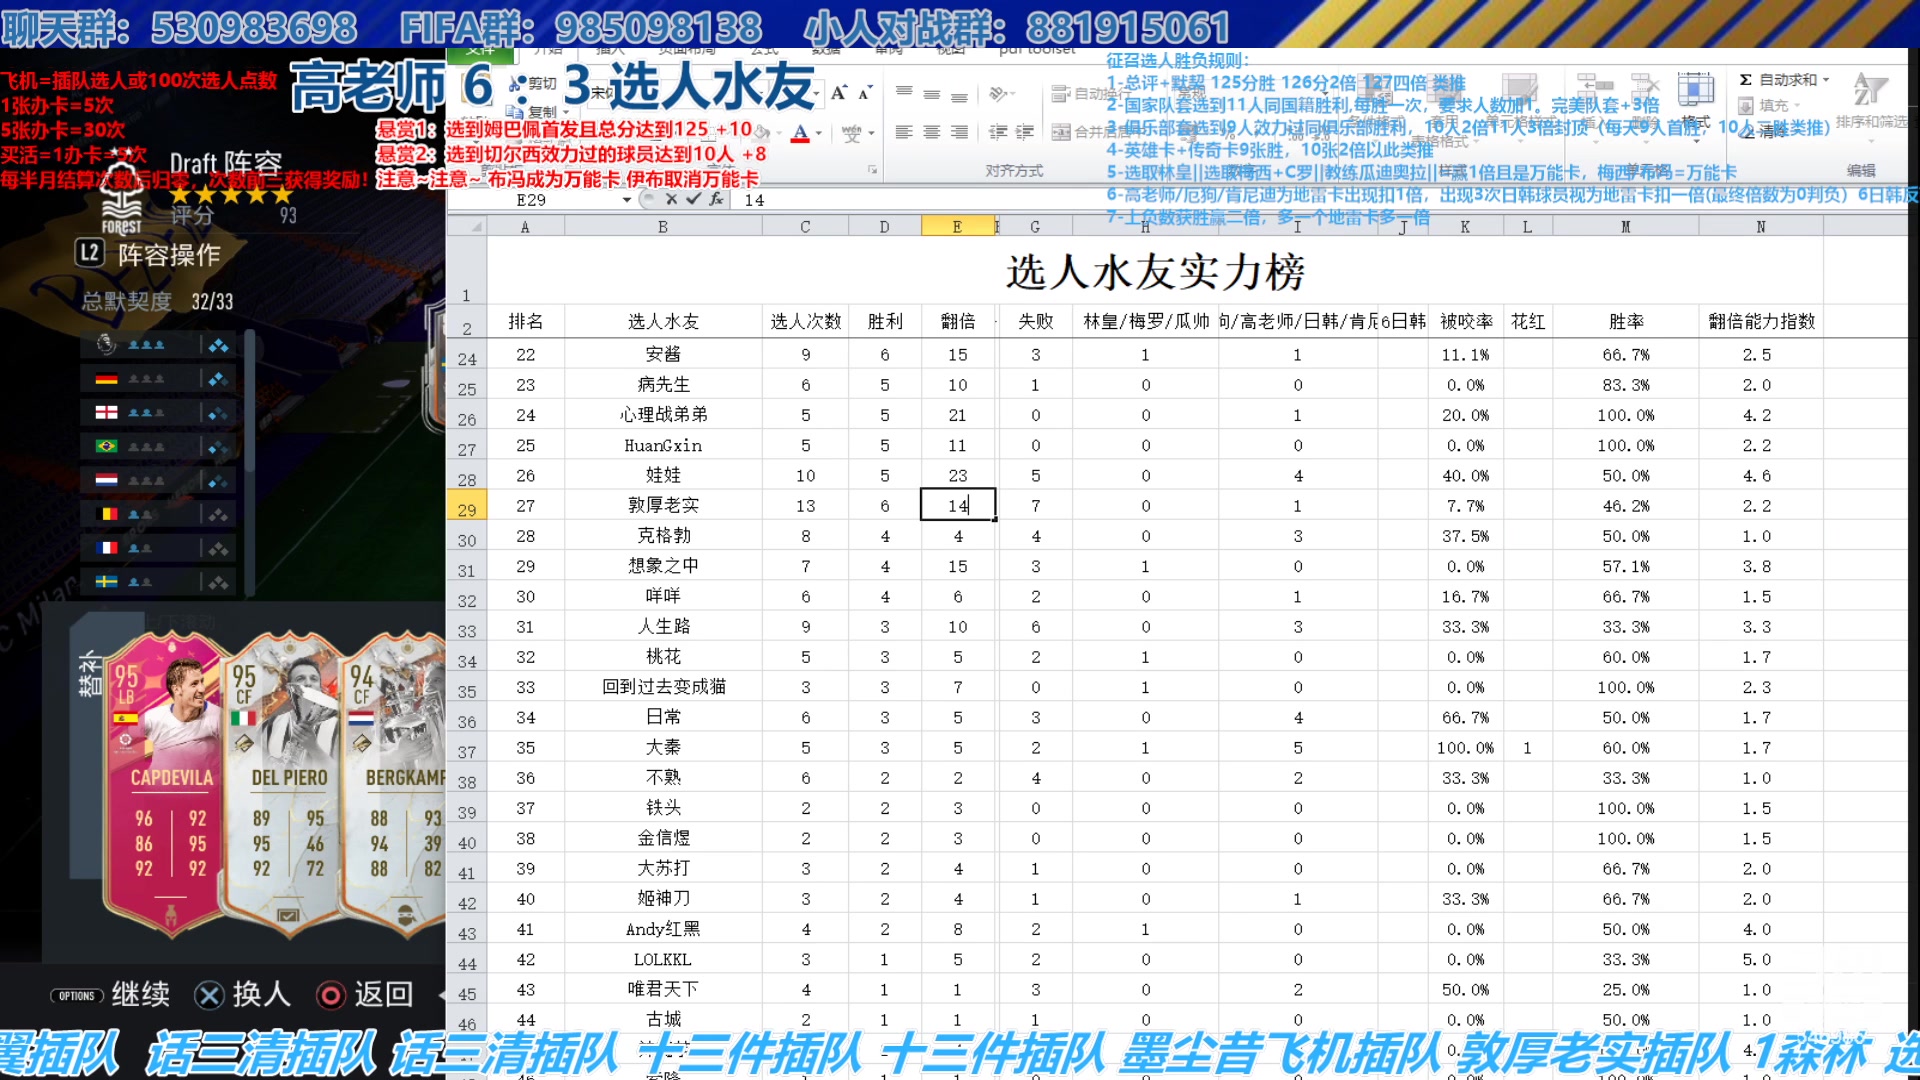Image resolution: width=1920 pixels, height=1080 pixels.
Task: Align cell text left
Action: tap(904, 132)
